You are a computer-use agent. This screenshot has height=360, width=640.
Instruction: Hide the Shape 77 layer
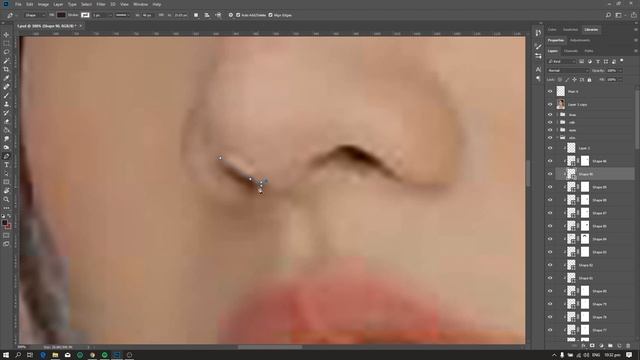[550, 330]
